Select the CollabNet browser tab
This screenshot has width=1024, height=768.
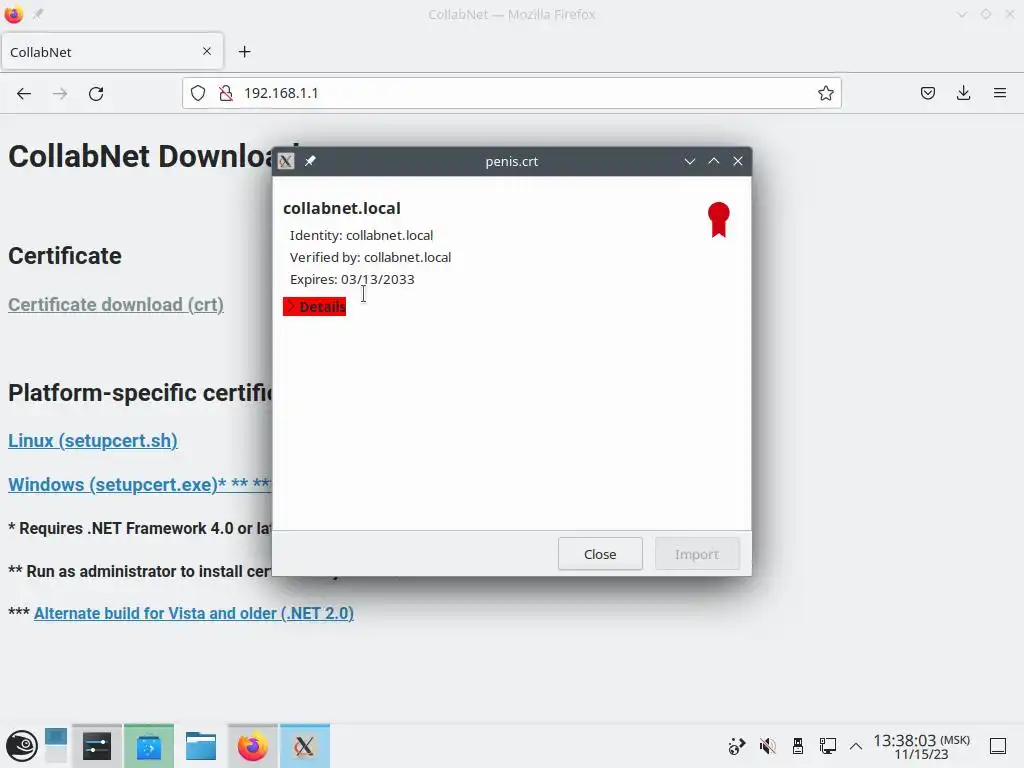[x=112, y=52]
